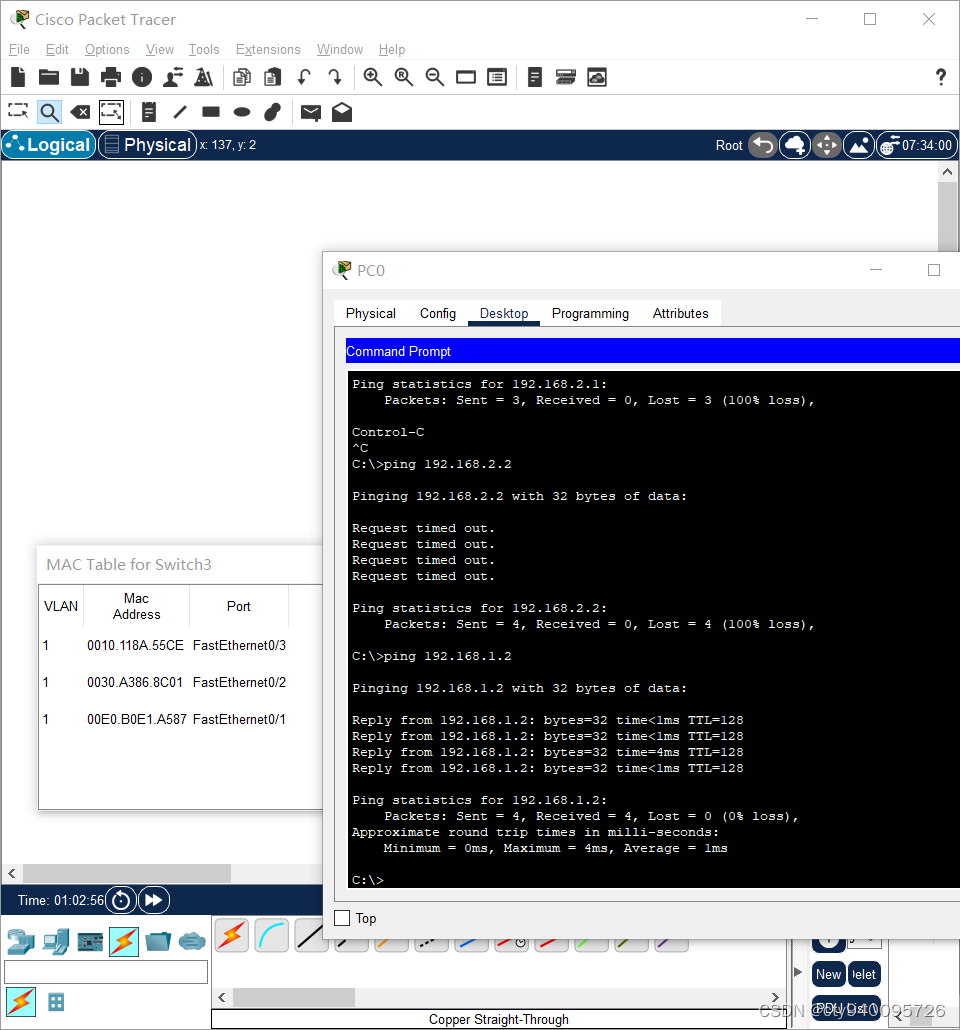This screenshot has height=1030, width=960.
Task: Go back with the Root arrow icon
Action: (x=763, y=145)
